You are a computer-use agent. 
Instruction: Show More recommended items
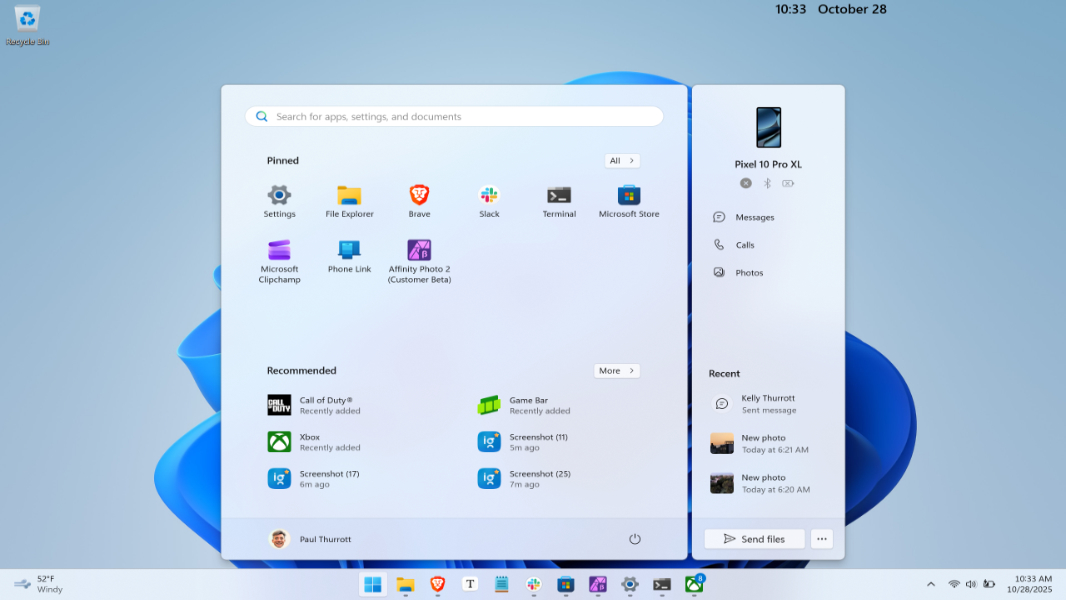coord(616,371)
